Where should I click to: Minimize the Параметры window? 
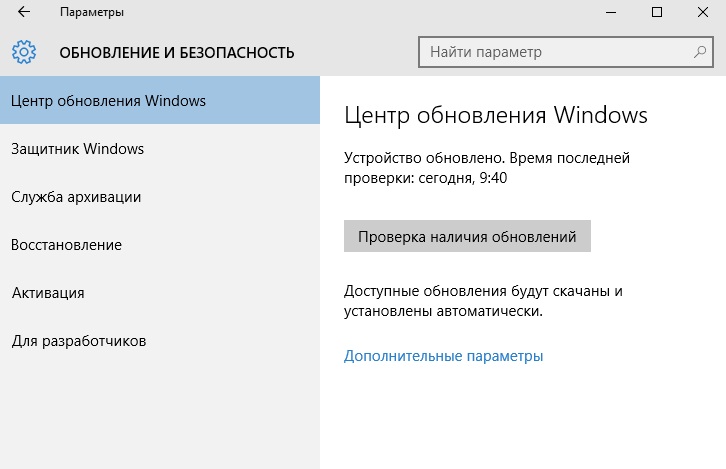tap(610, 12)
